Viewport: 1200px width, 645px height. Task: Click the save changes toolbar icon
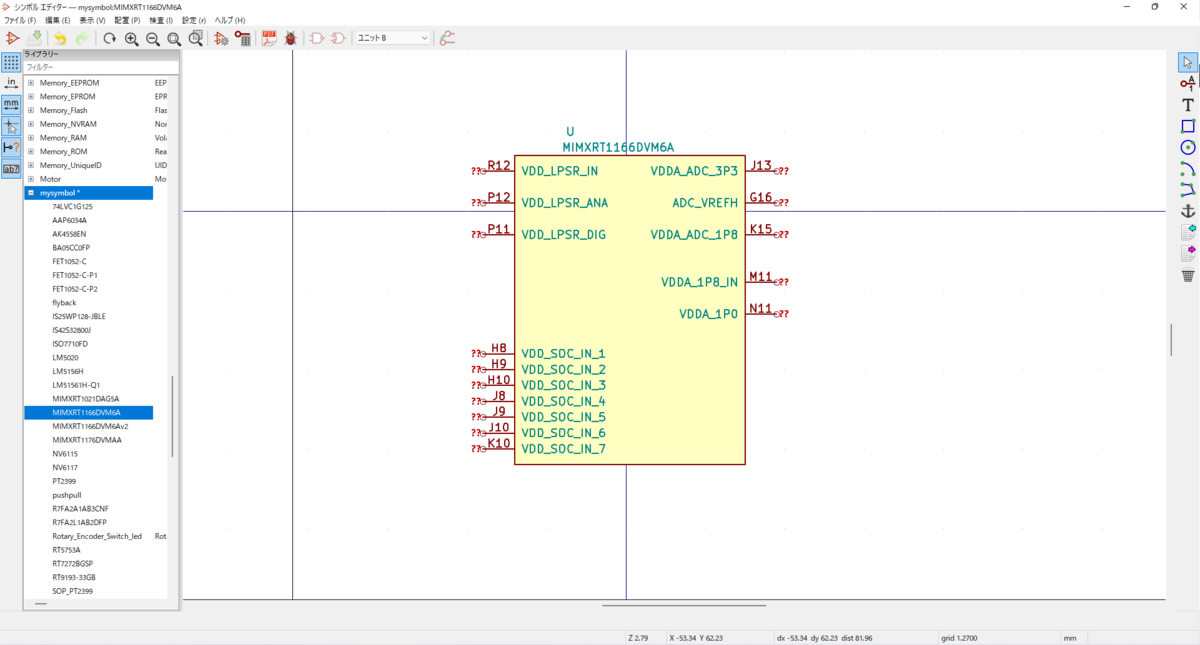[x=35, y=38]
